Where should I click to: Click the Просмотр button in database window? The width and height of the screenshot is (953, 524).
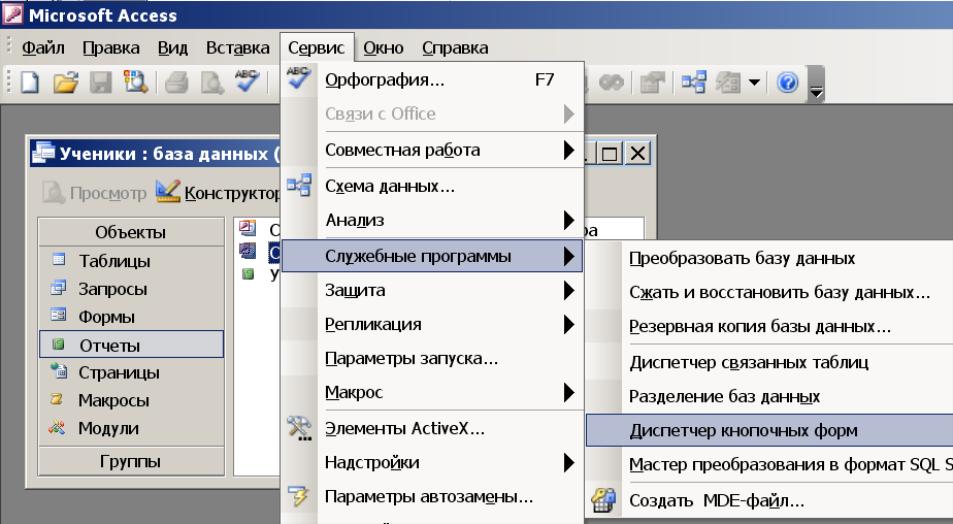[95, 193]
